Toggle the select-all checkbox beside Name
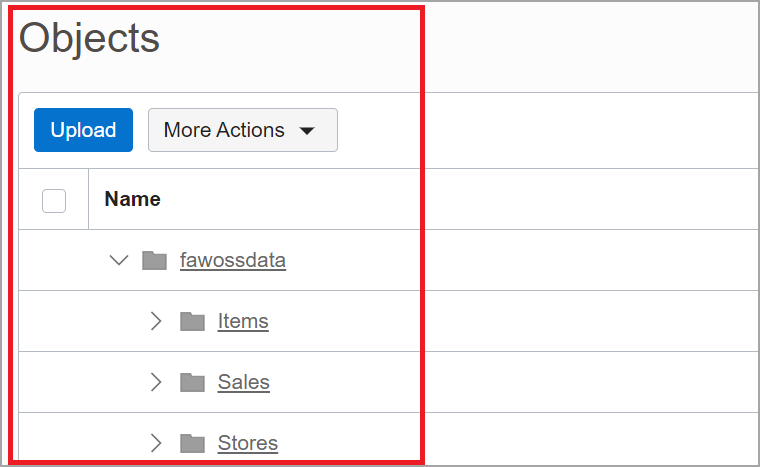The image size is (760, 467). pyautogui.click(x=54, y=200)
